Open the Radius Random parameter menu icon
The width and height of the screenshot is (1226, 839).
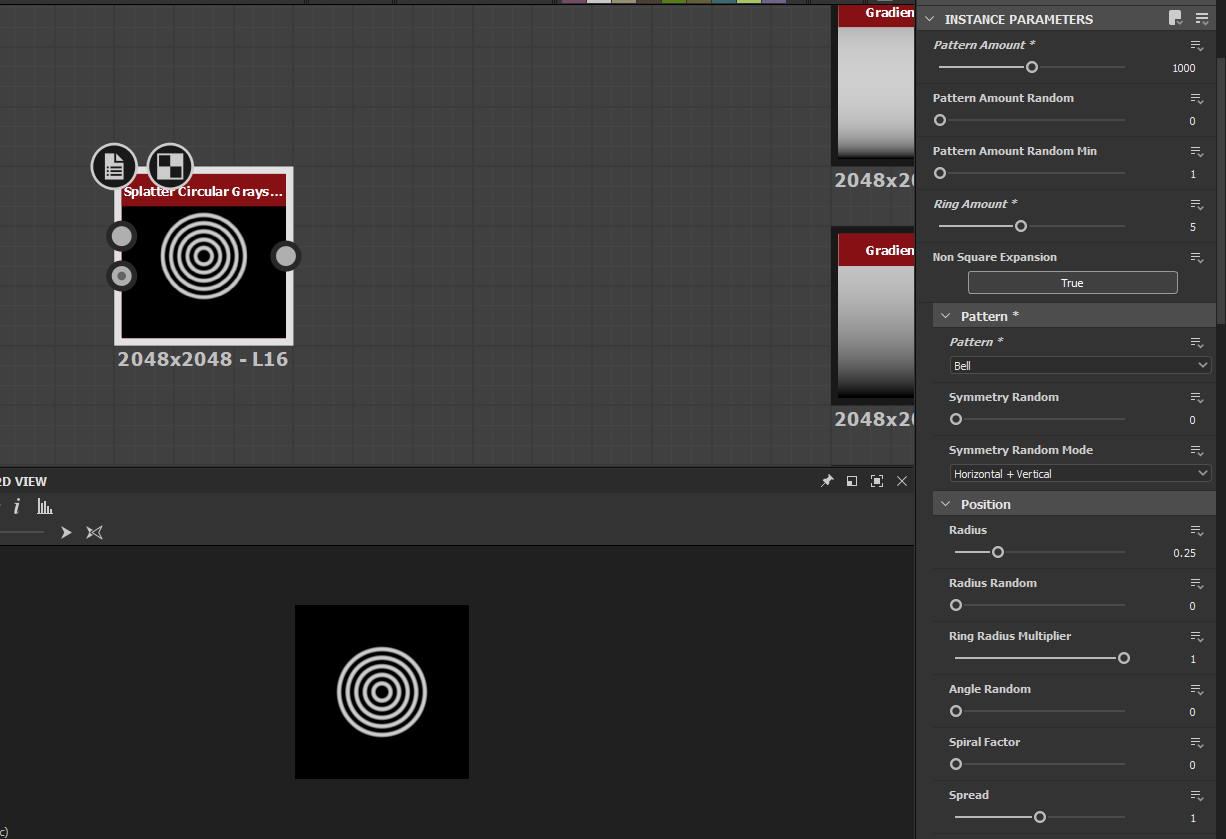[x=1197, y=584]
